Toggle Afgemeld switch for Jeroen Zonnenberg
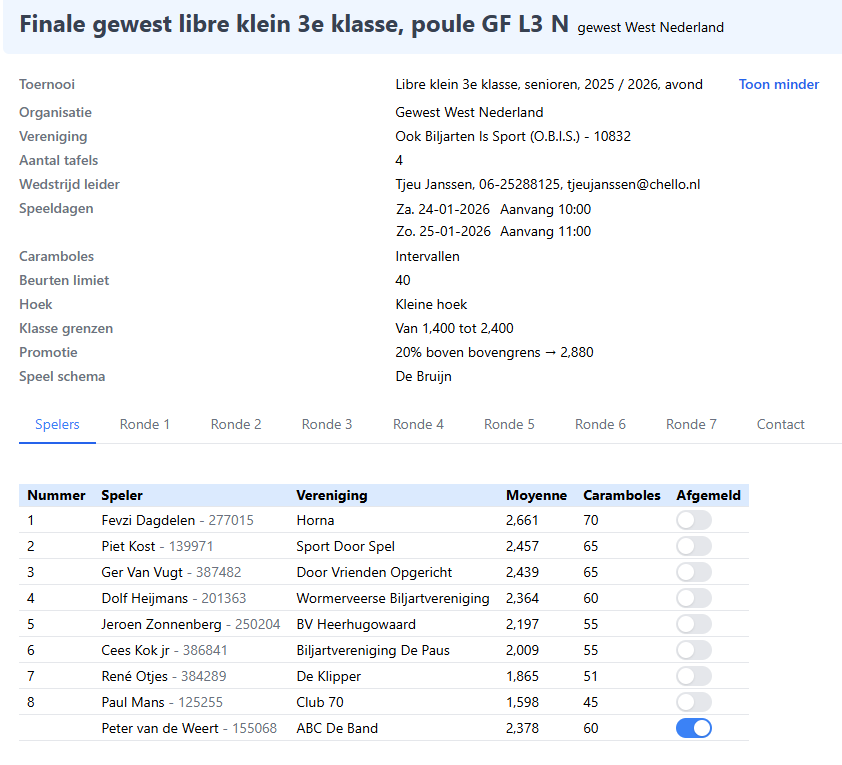Screen dimensions: 842x765 (693, 624)
